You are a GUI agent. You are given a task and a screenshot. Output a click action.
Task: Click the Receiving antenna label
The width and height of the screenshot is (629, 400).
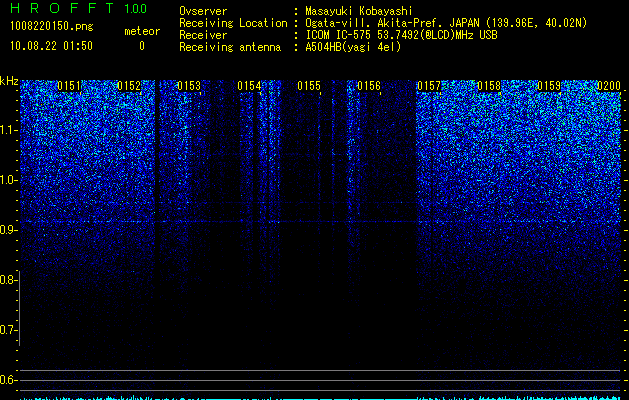[x=230, y=47]
